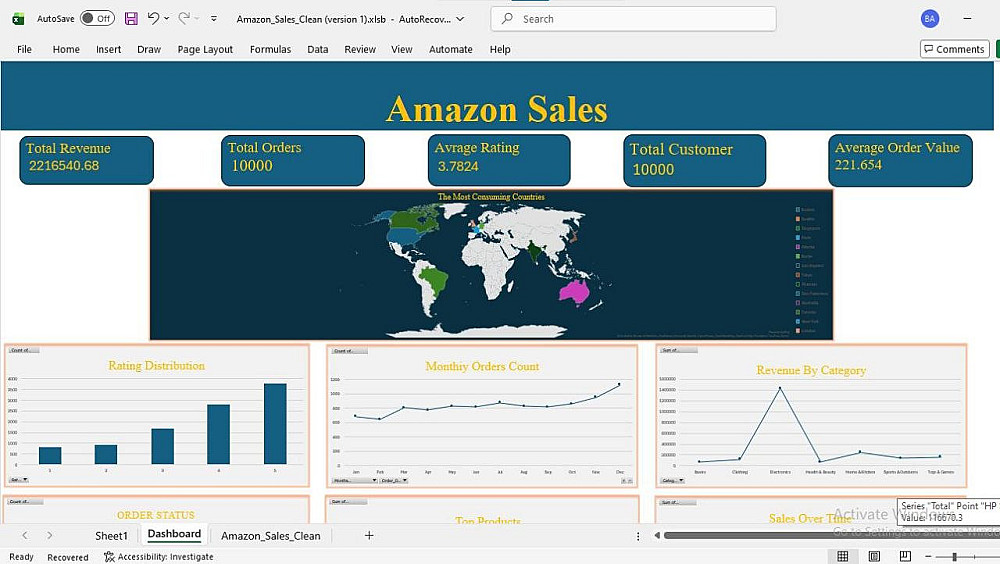The width and height of the screenshot is (1000, 564).
Task: Click the Electronics peak point on Revenue chart
Action: tap(780, 388)
